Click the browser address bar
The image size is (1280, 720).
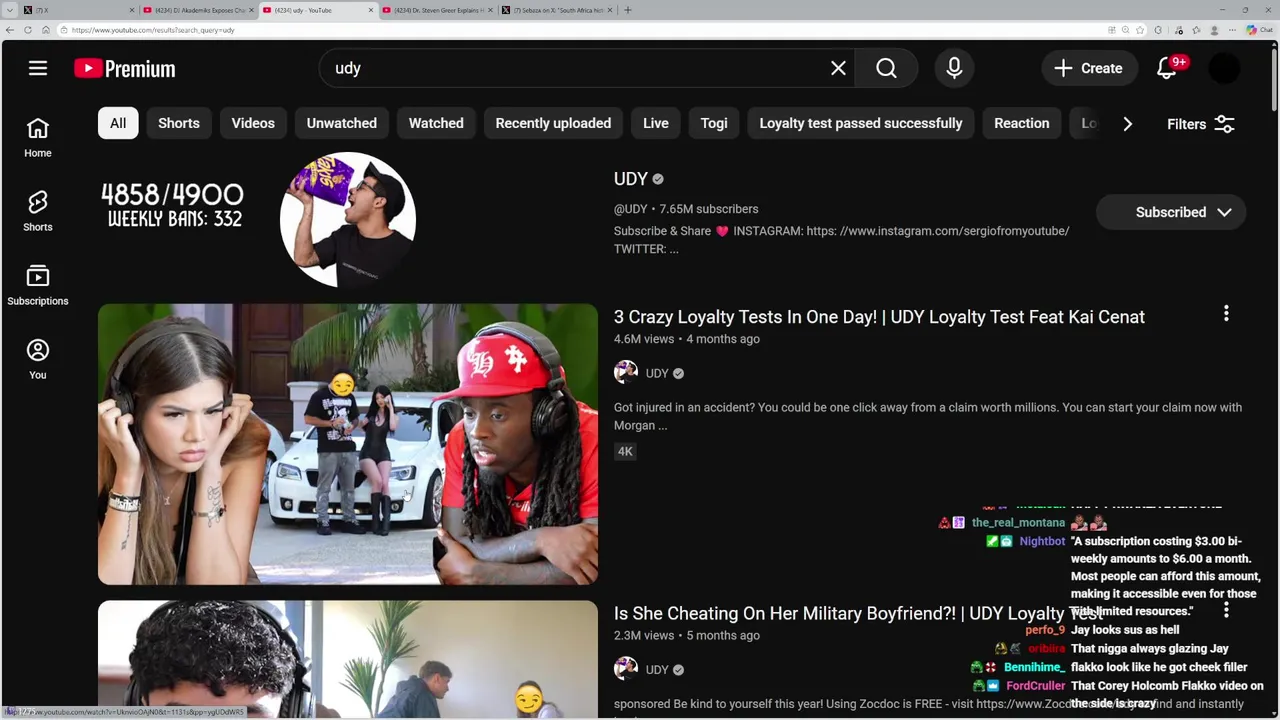pos(580,30)
